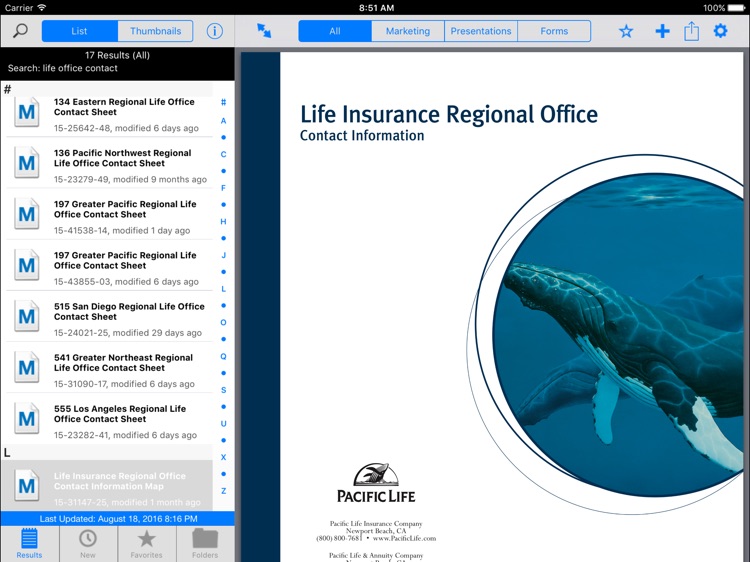Tap the search magnifier icon
750x562 pixels.
click(x=20, y=31)
